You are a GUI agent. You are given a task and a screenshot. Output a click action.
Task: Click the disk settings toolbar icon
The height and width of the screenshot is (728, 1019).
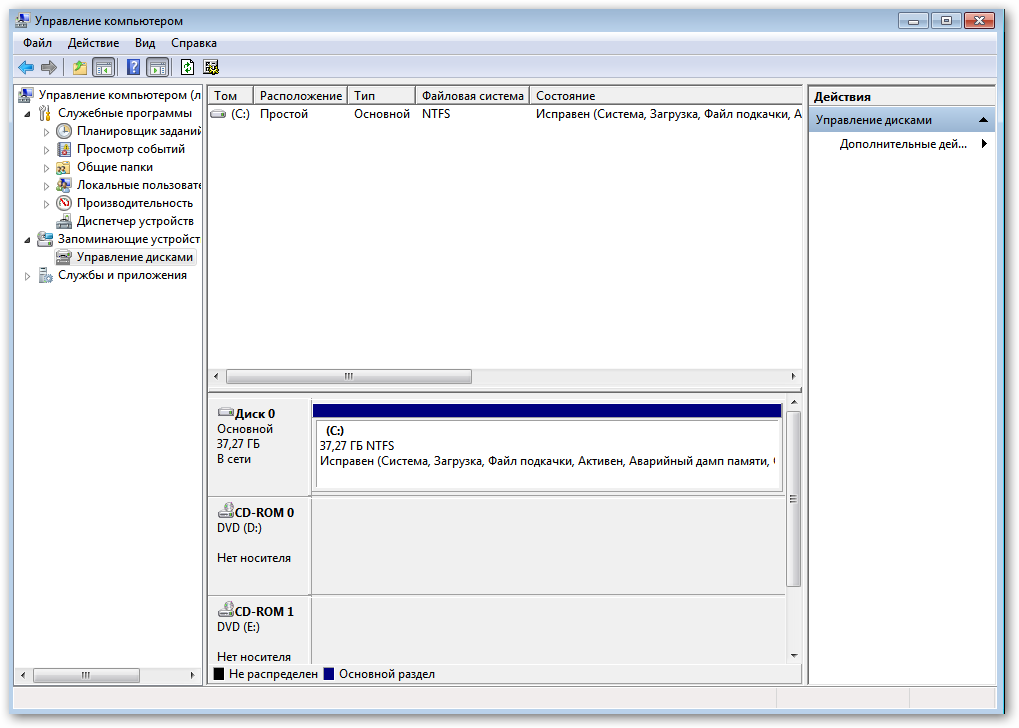click(211, 67)
